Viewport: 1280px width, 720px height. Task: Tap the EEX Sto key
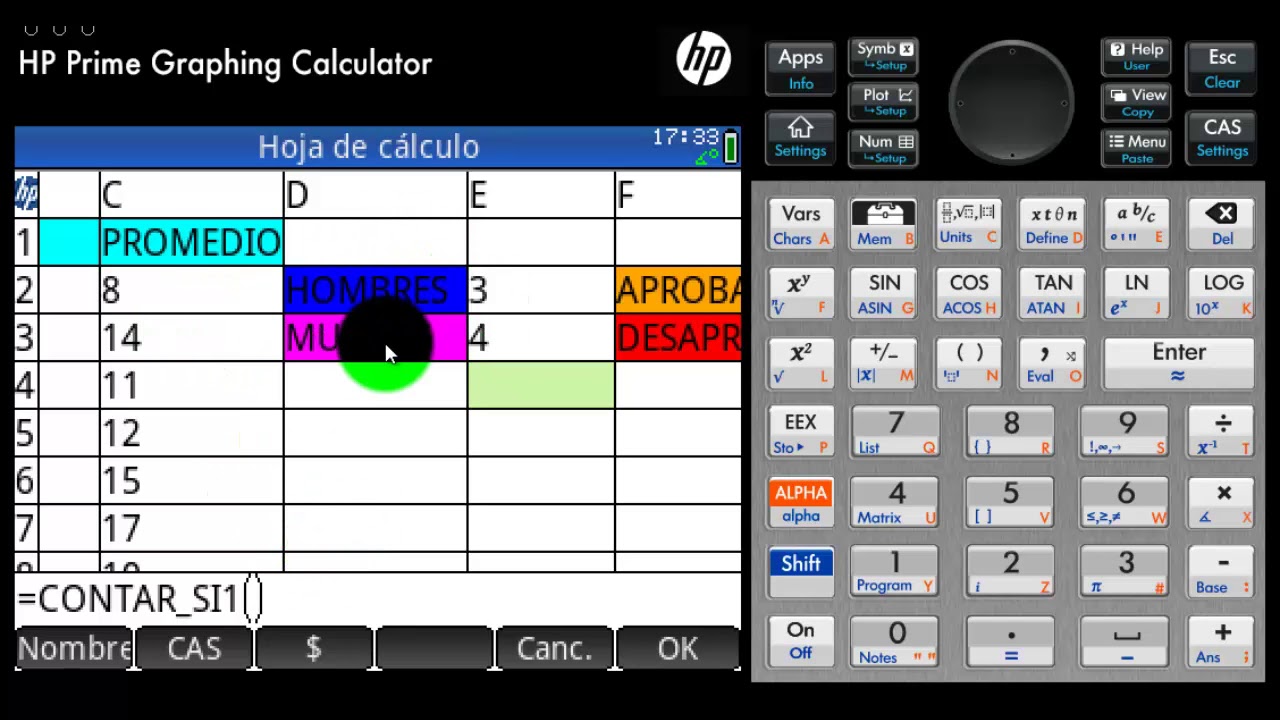[800, 433]
